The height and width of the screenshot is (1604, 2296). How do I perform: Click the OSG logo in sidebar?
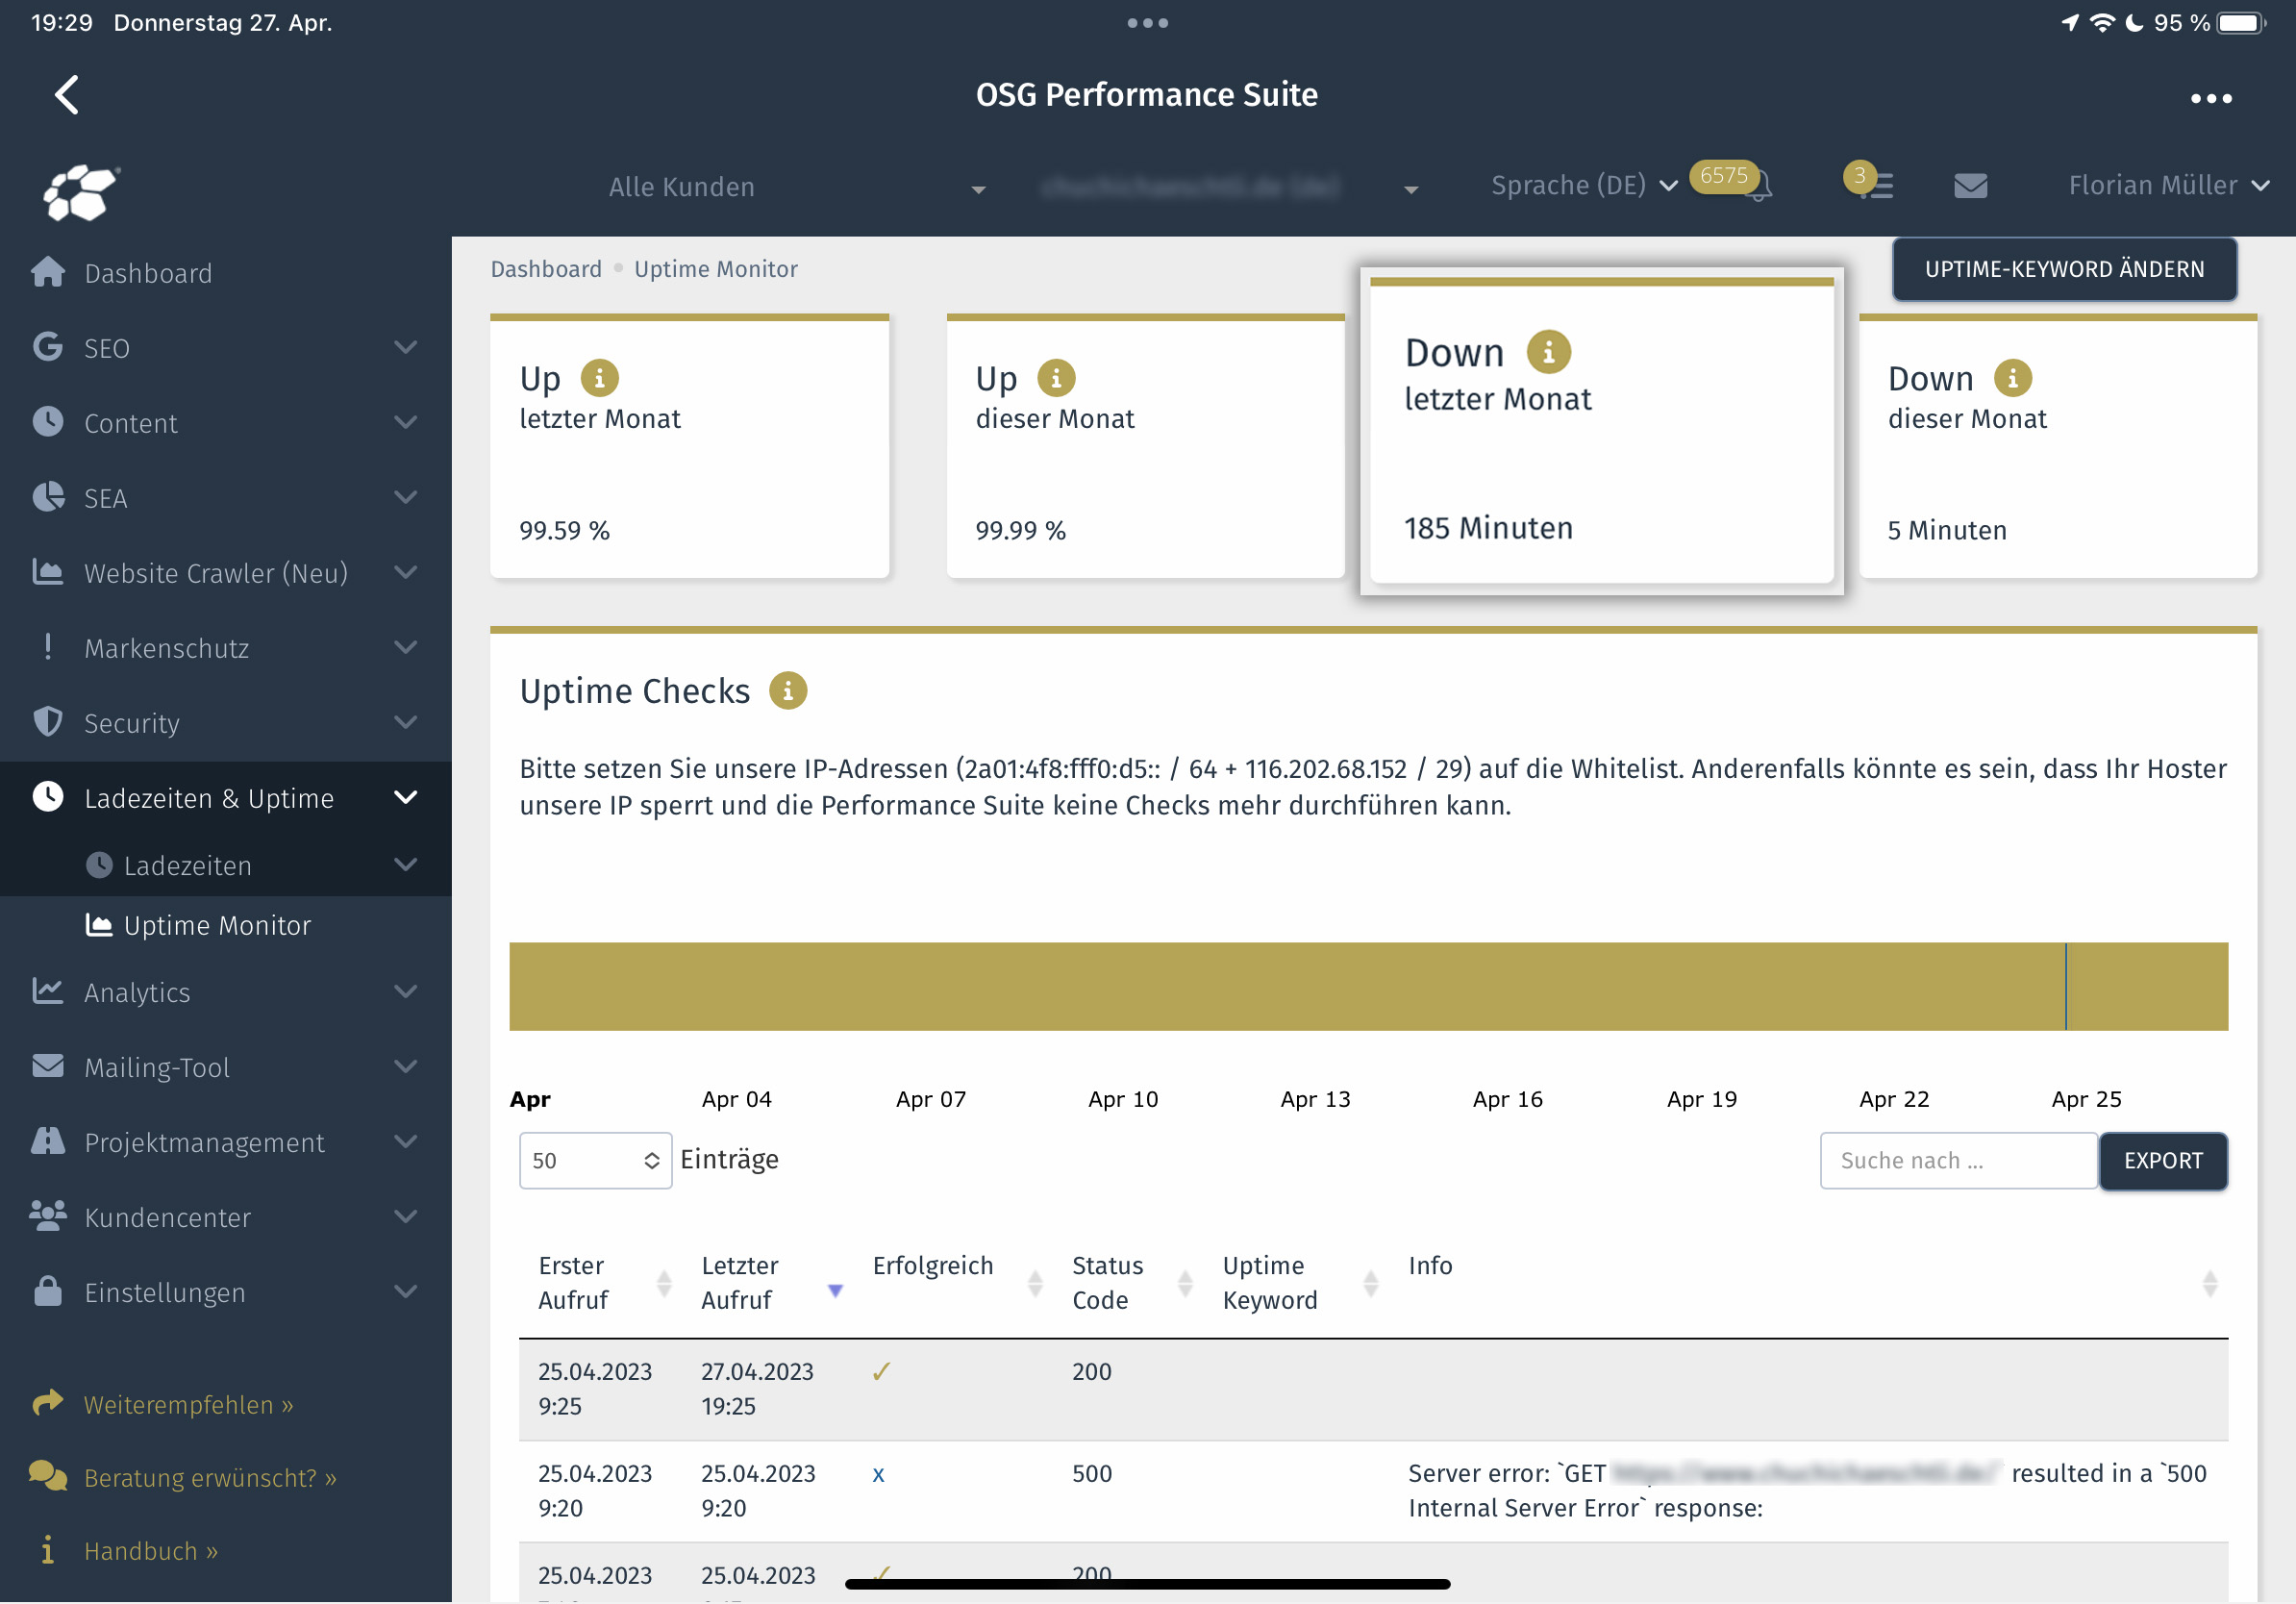tap(80, 192)
